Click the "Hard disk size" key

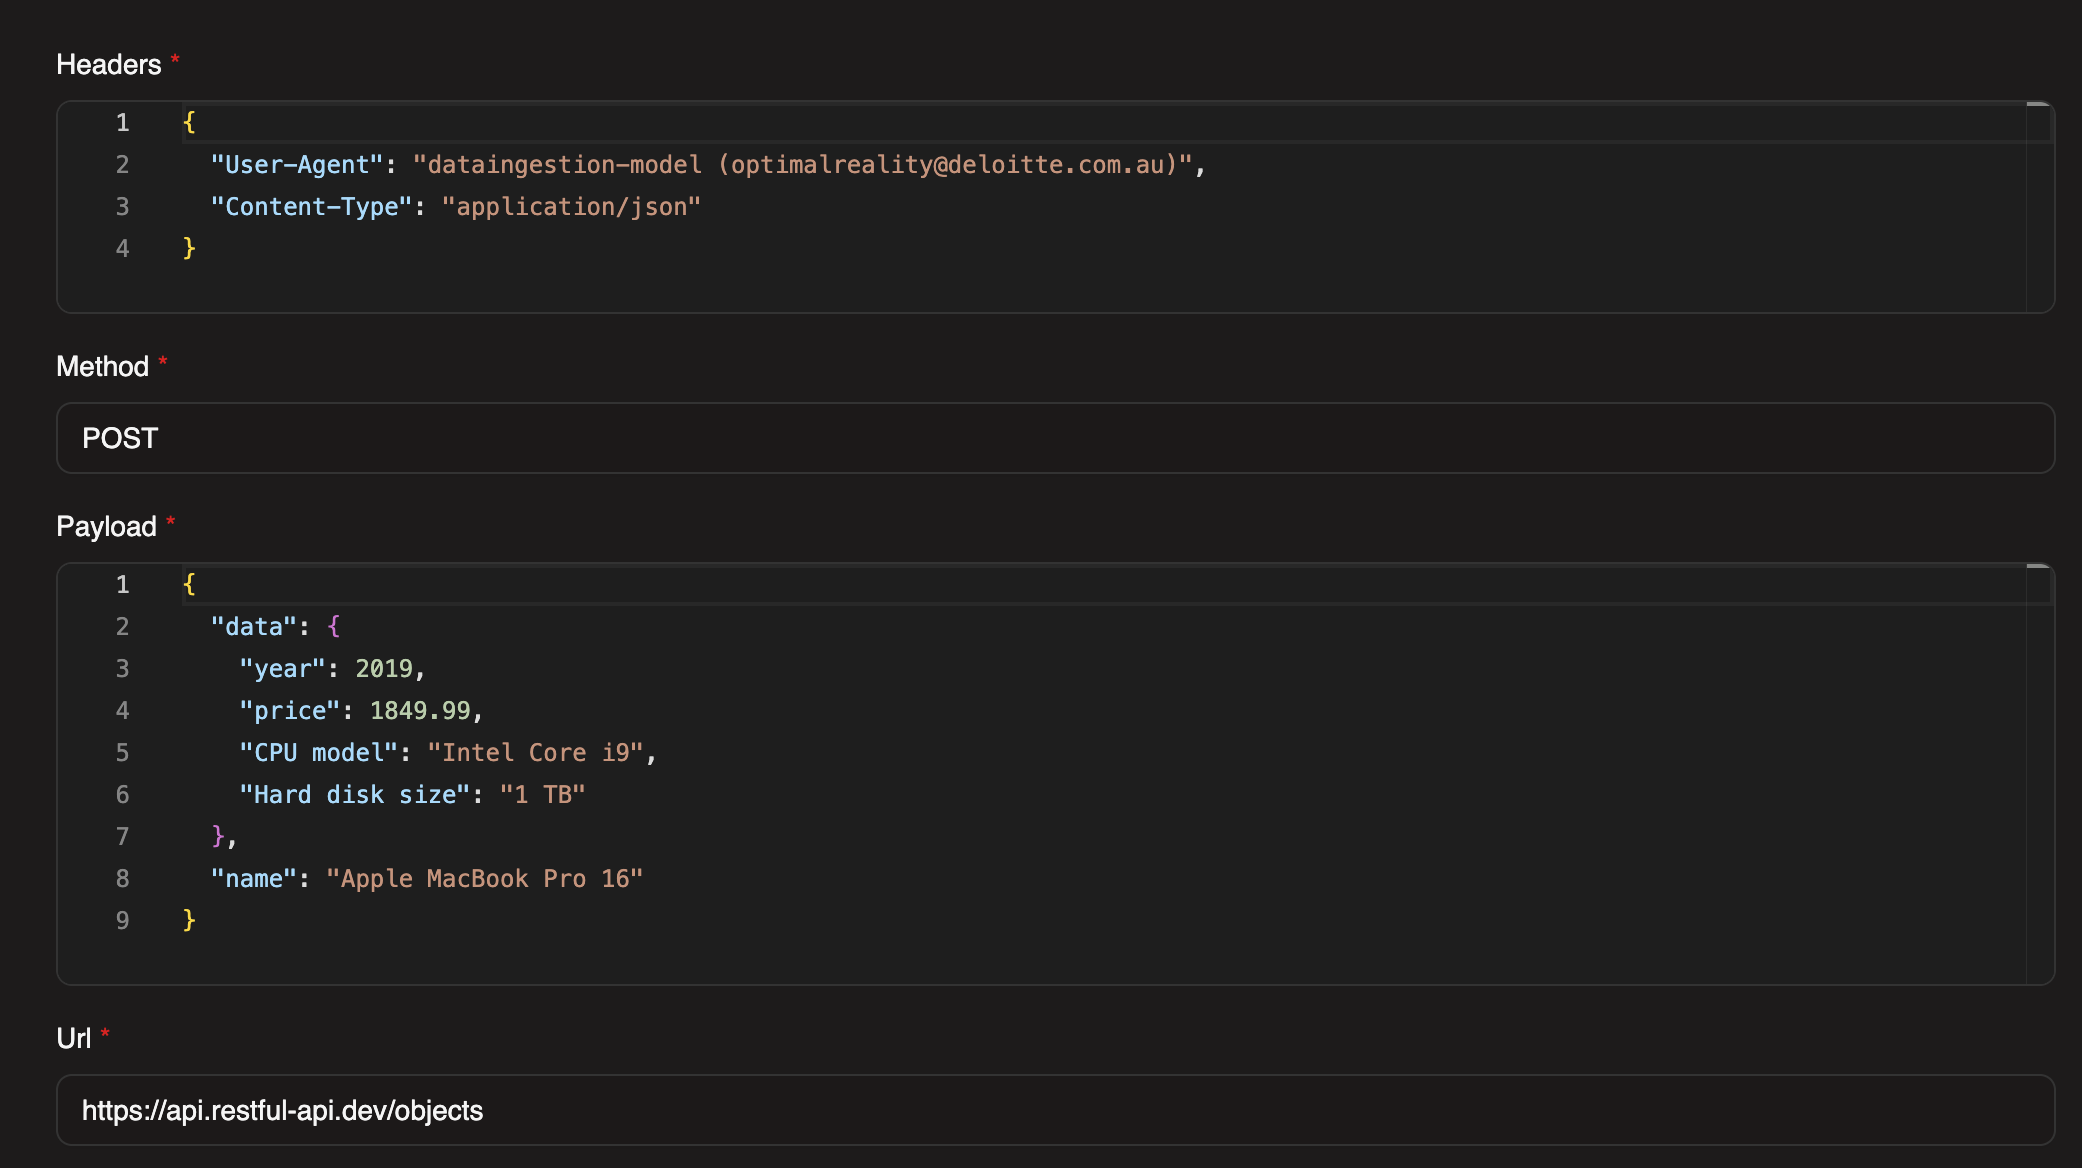[x=355, y=795]
